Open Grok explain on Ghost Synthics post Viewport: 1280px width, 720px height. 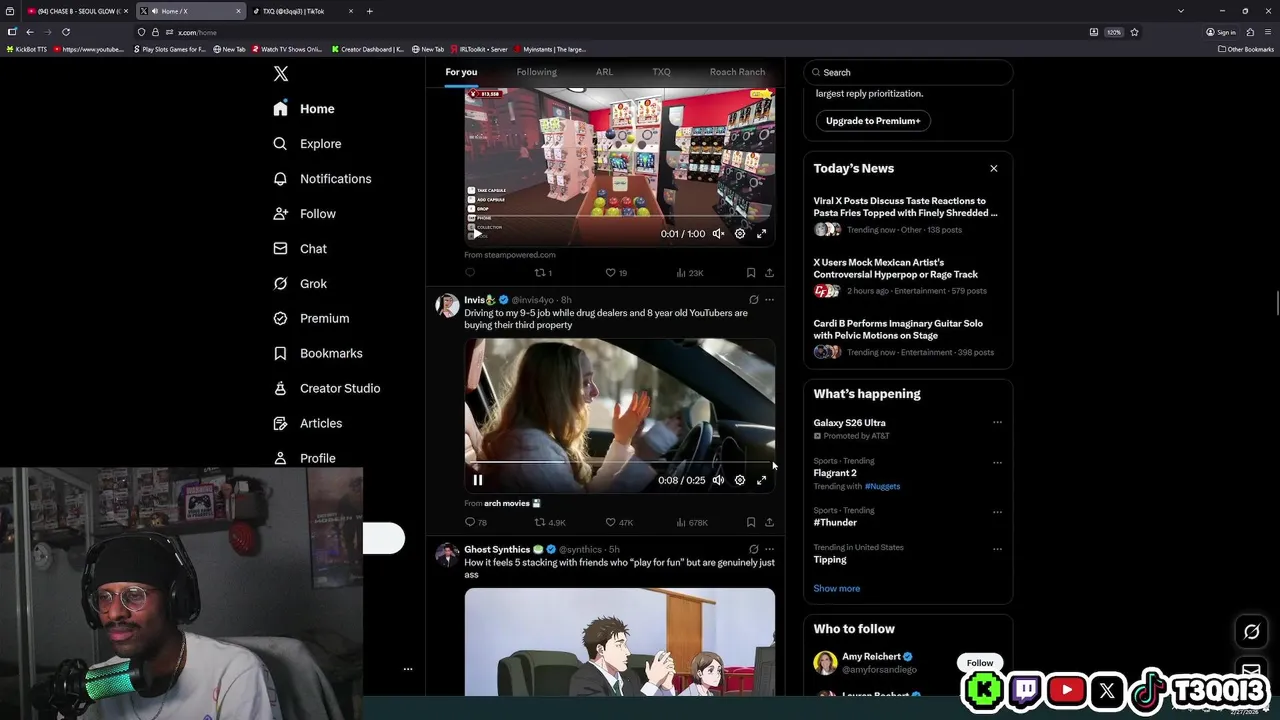click(753, 549)
